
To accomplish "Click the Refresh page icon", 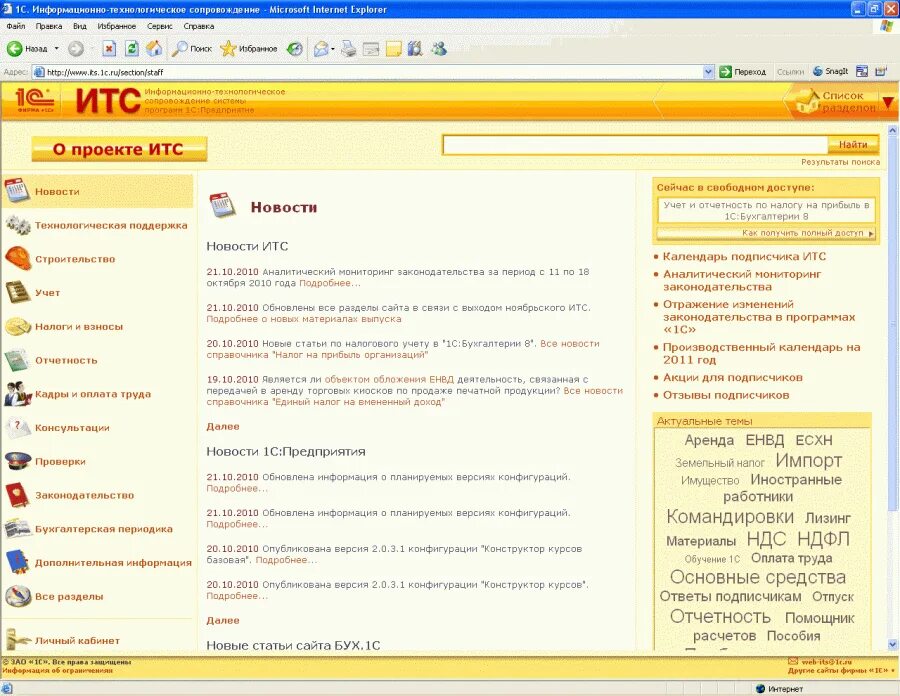I will (x=131, y=49).
